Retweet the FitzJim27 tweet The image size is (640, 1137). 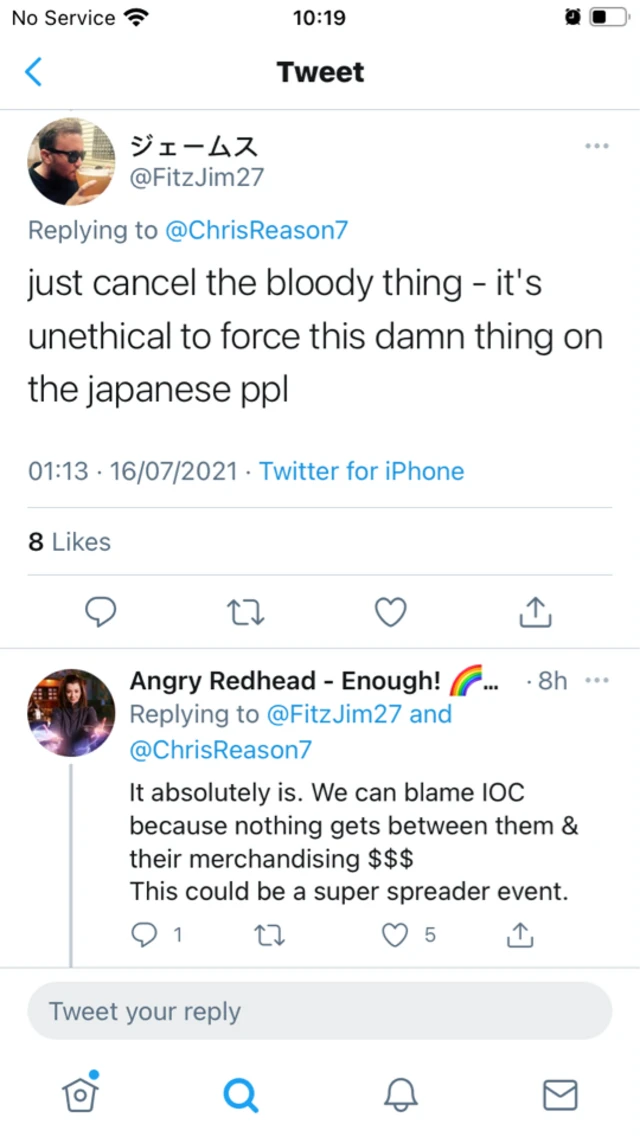(x=245, y=611)
